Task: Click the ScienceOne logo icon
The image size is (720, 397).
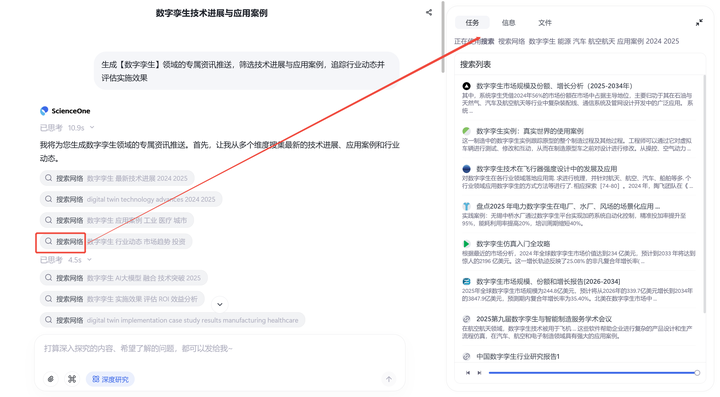Action: point(44,111)
